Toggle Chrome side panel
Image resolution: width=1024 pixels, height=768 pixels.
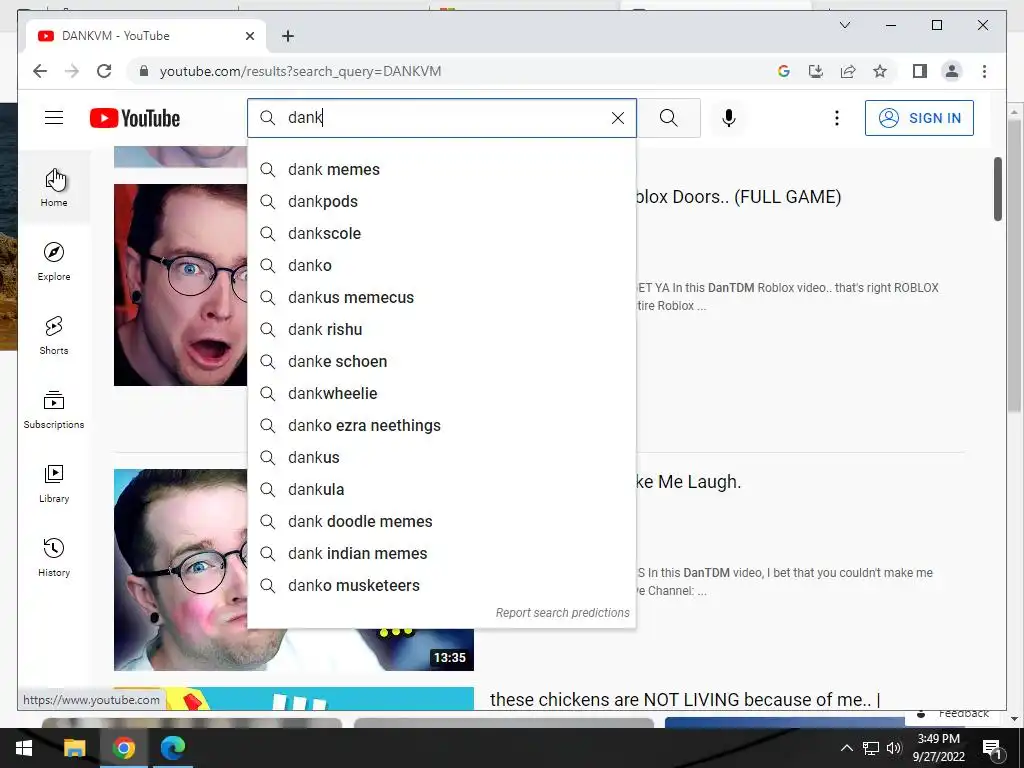point(920,71)
